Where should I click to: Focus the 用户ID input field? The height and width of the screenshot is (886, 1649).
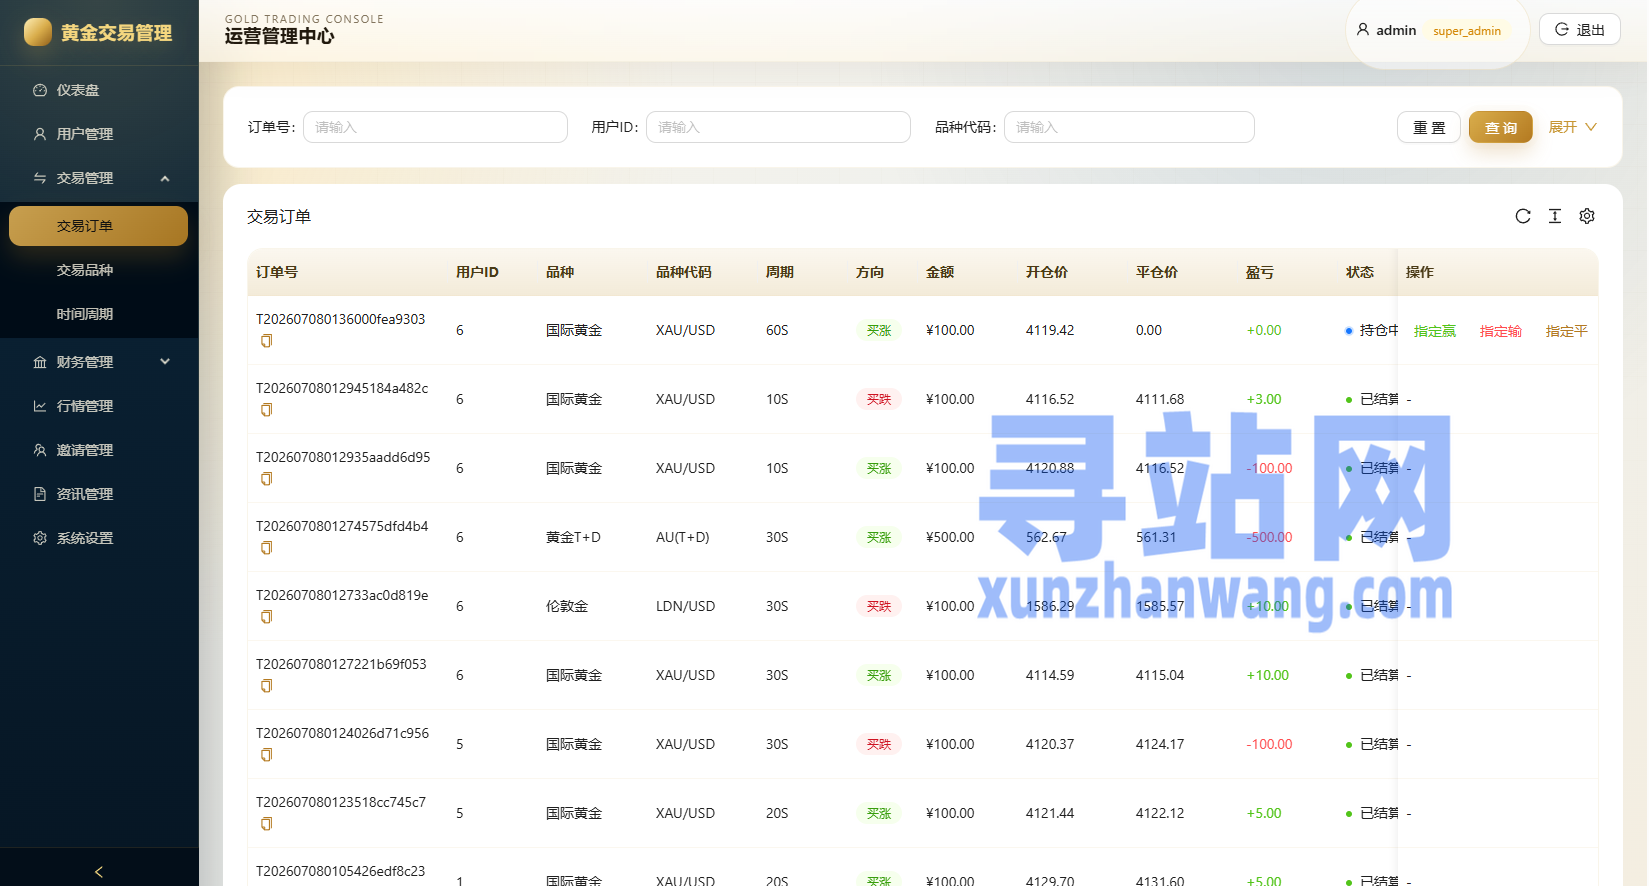click(778, 127)
